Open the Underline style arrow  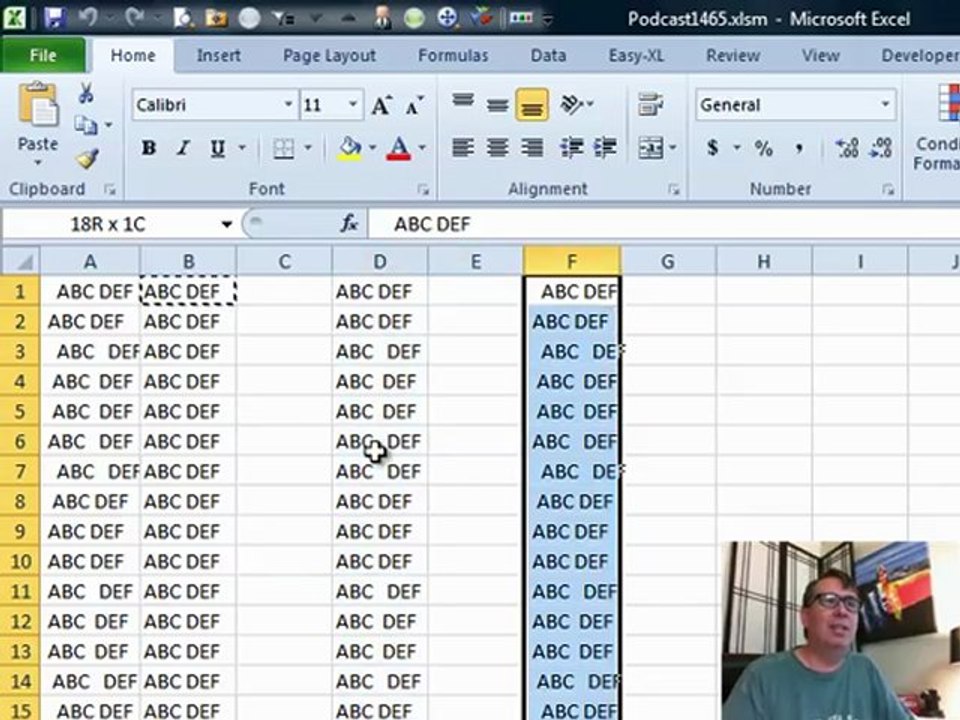click(x=242, y=148)
